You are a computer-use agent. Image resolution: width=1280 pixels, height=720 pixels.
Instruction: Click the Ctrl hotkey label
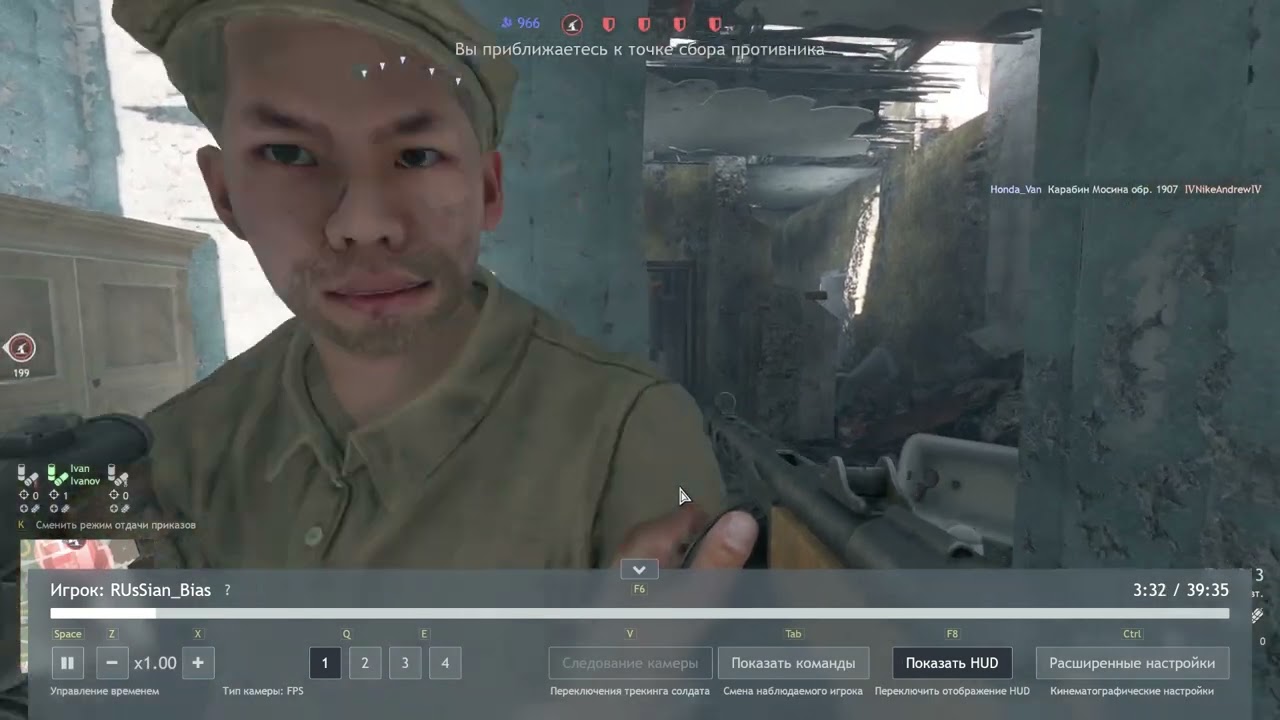click(x=1132, y=634)
